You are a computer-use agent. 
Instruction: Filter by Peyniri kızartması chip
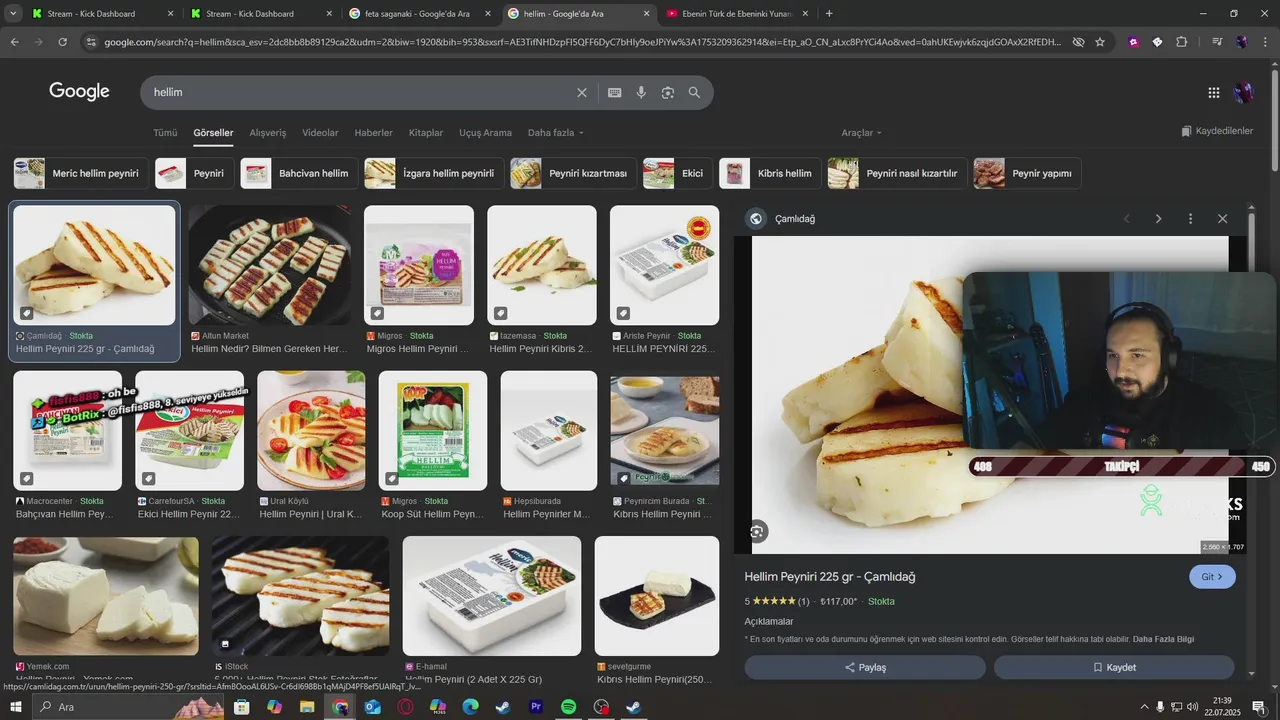click(x=573, y=173)
